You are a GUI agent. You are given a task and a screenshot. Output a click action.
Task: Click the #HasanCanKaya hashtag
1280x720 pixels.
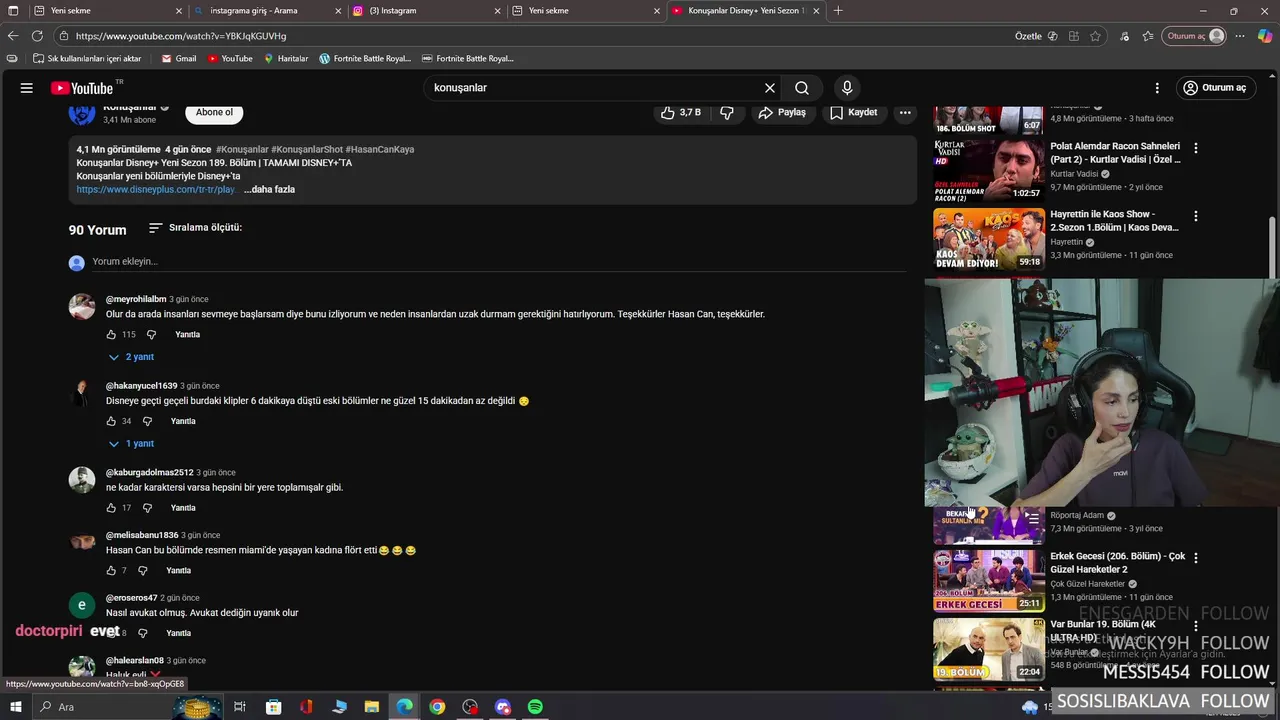point(380,149)
